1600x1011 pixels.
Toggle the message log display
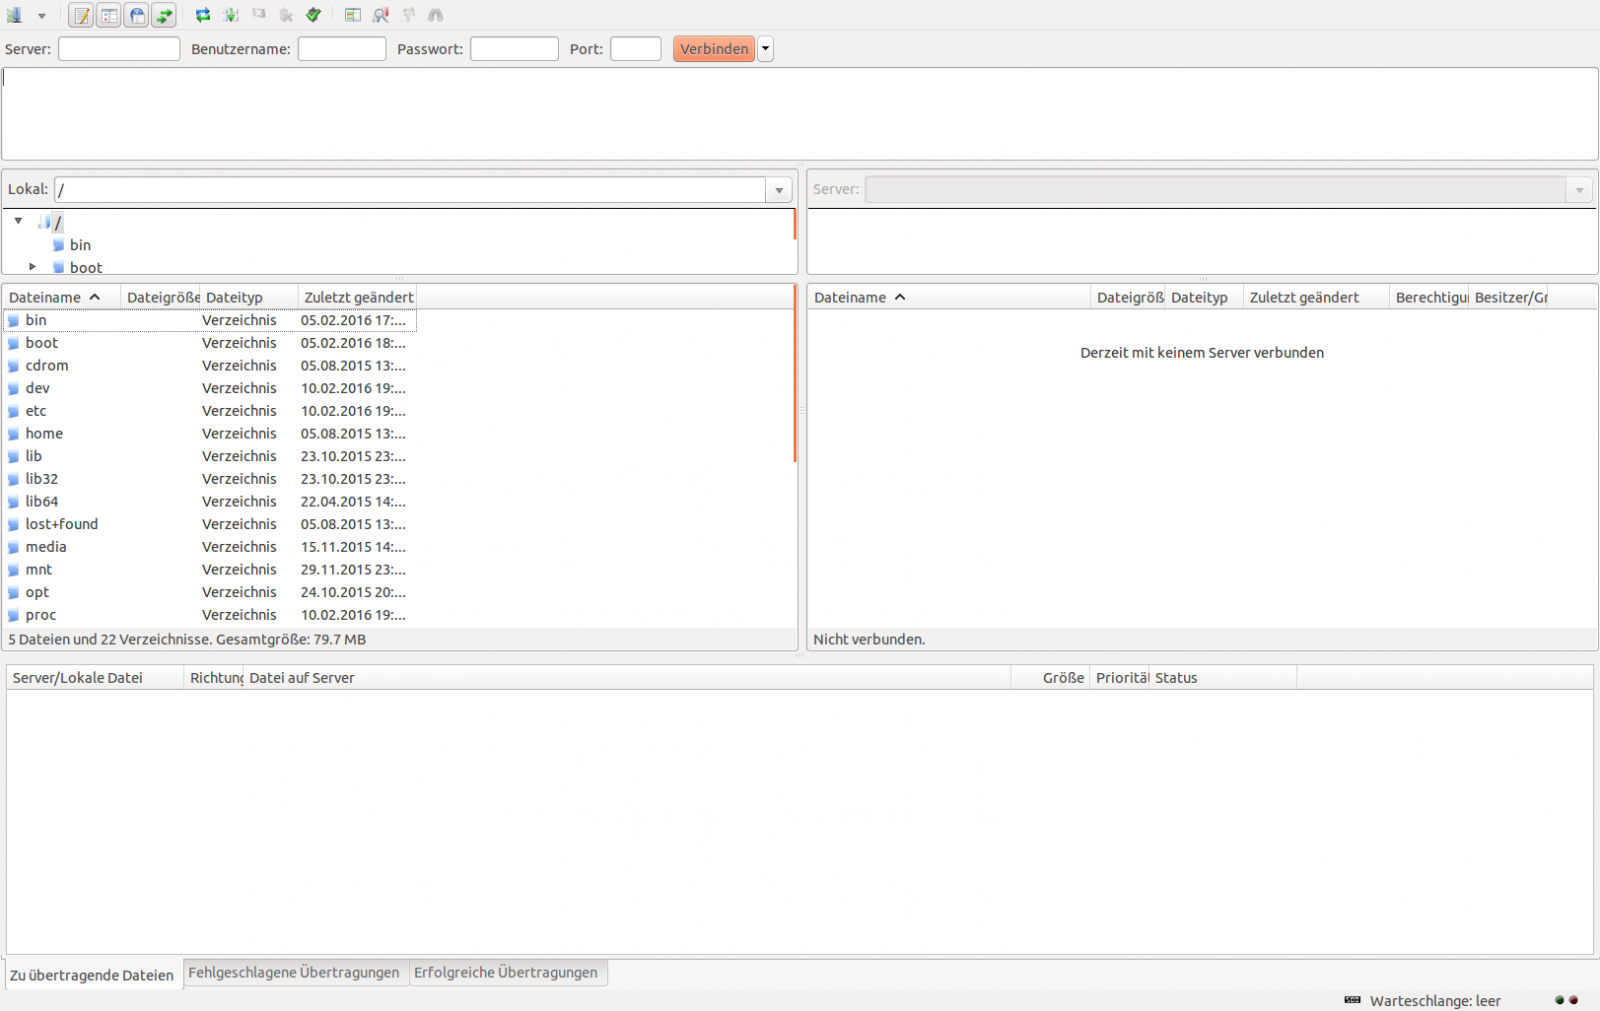coord(82,15)
